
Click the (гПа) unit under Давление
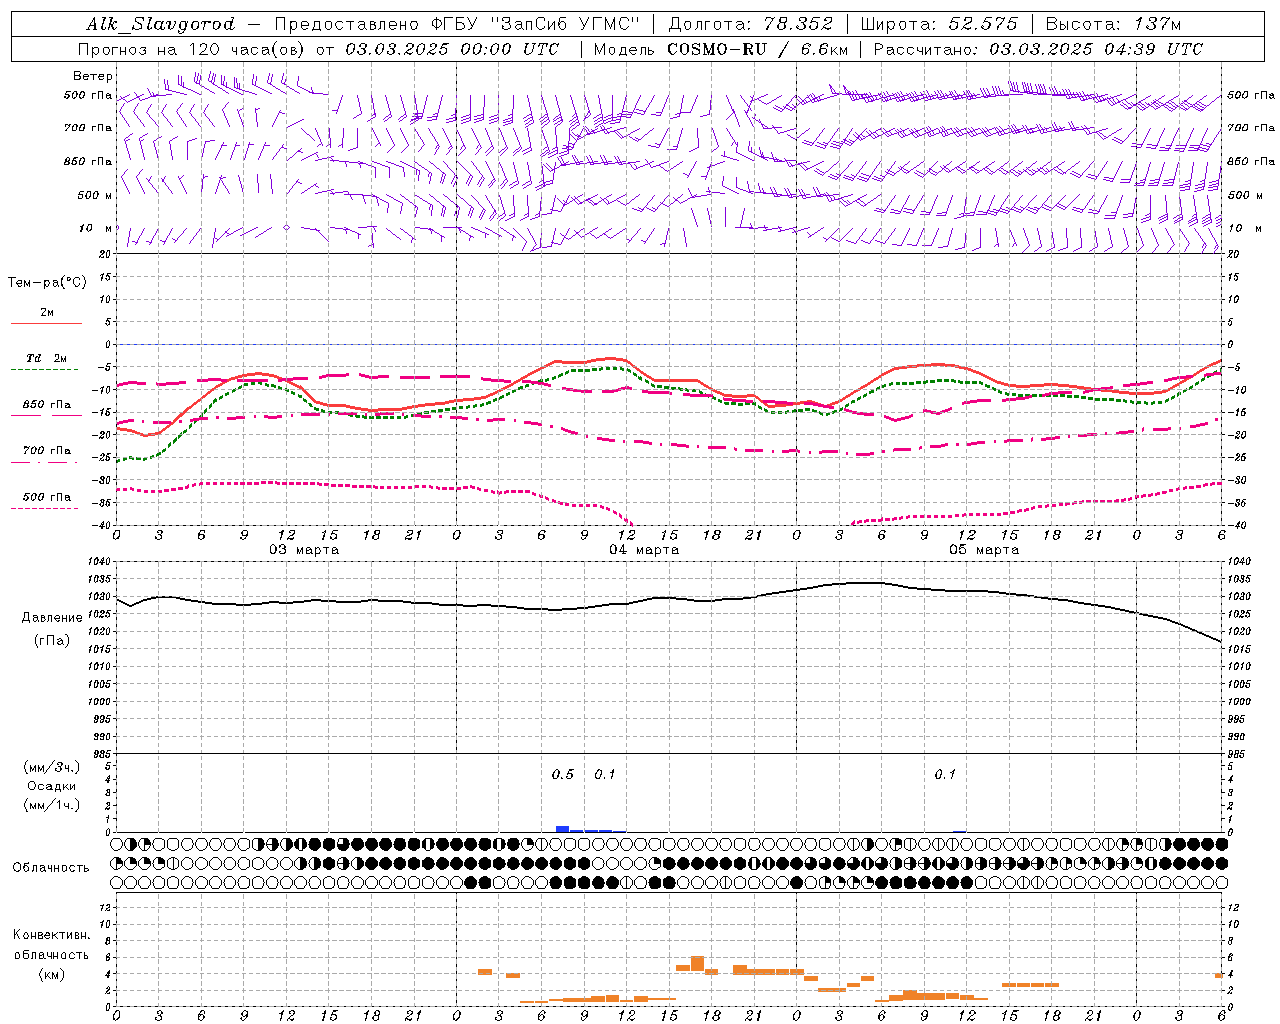coord(52,641)
